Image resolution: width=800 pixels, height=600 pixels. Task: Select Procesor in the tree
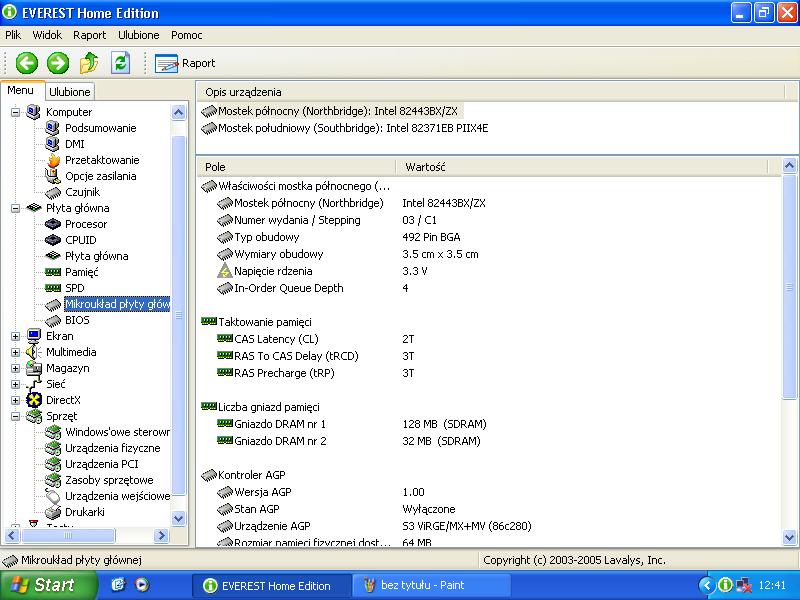tap(85, 224)
